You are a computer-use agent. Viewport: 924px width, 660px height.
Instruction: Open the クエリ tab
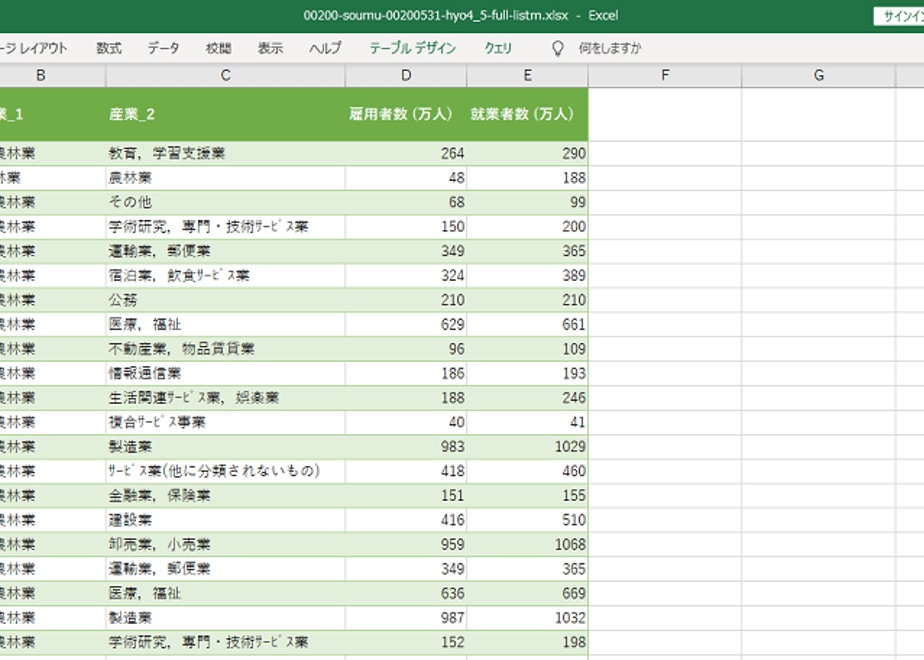point(498,48)
